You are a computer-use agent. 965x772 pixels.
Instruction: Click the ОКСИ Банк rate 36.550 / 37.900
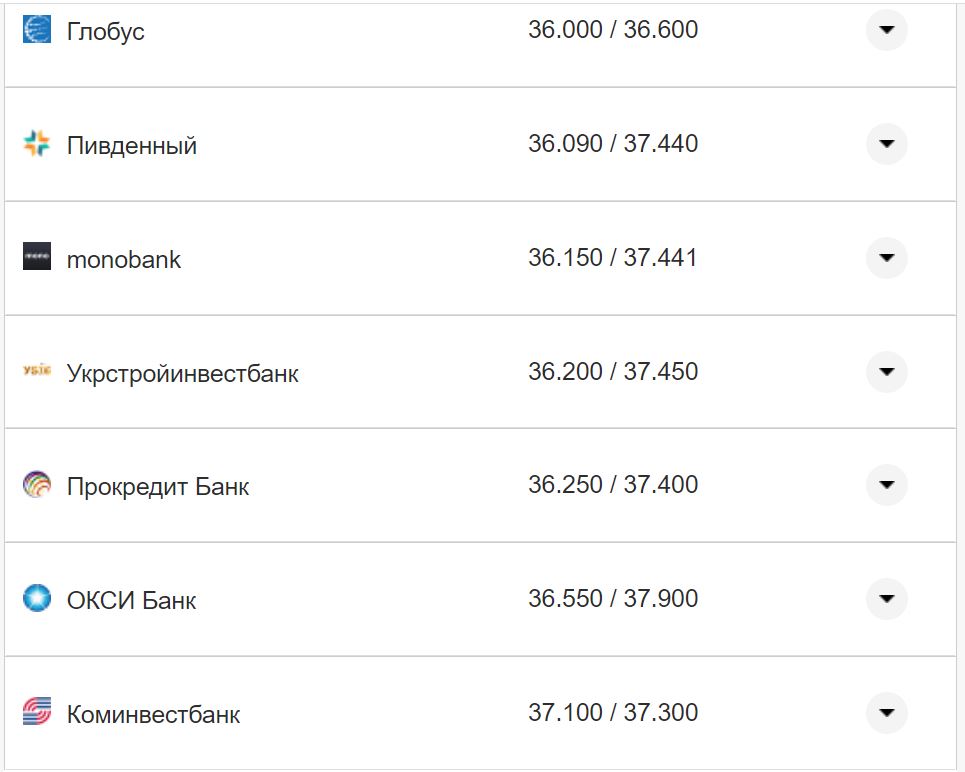tap(613, 599)
